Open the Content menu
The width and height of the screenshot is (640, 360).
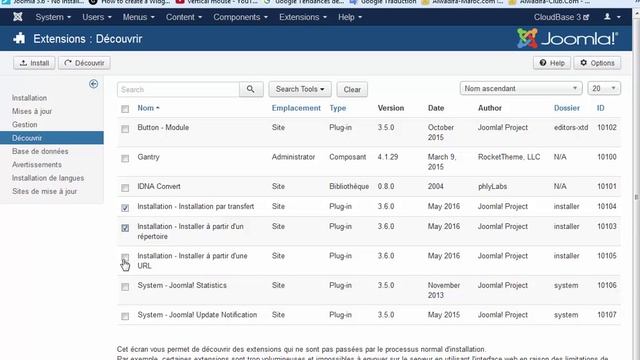(184, 17)
